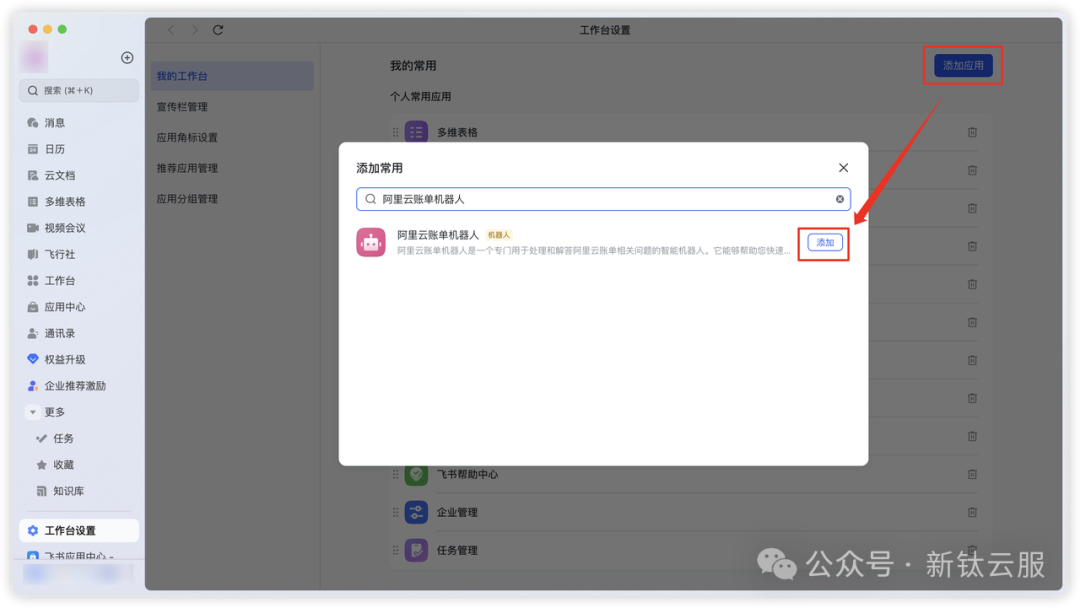The image size is (1080, 608).
Task: Click the 阿里云账单机器人 search input
Action: pyautogui.click(x=603, y=199)
